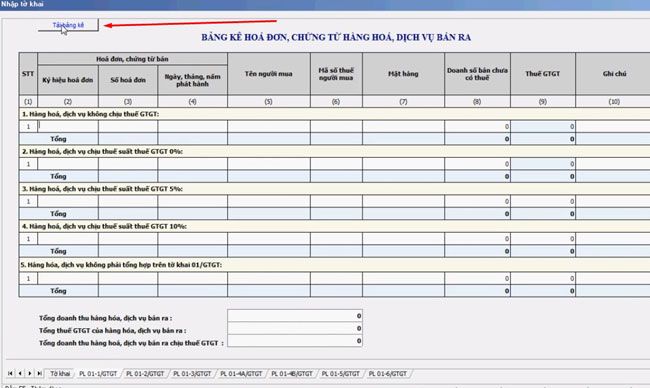Click Ký hiệu hoá đơn cell in 0% section
Screen dimensions: 650x388
68,164
